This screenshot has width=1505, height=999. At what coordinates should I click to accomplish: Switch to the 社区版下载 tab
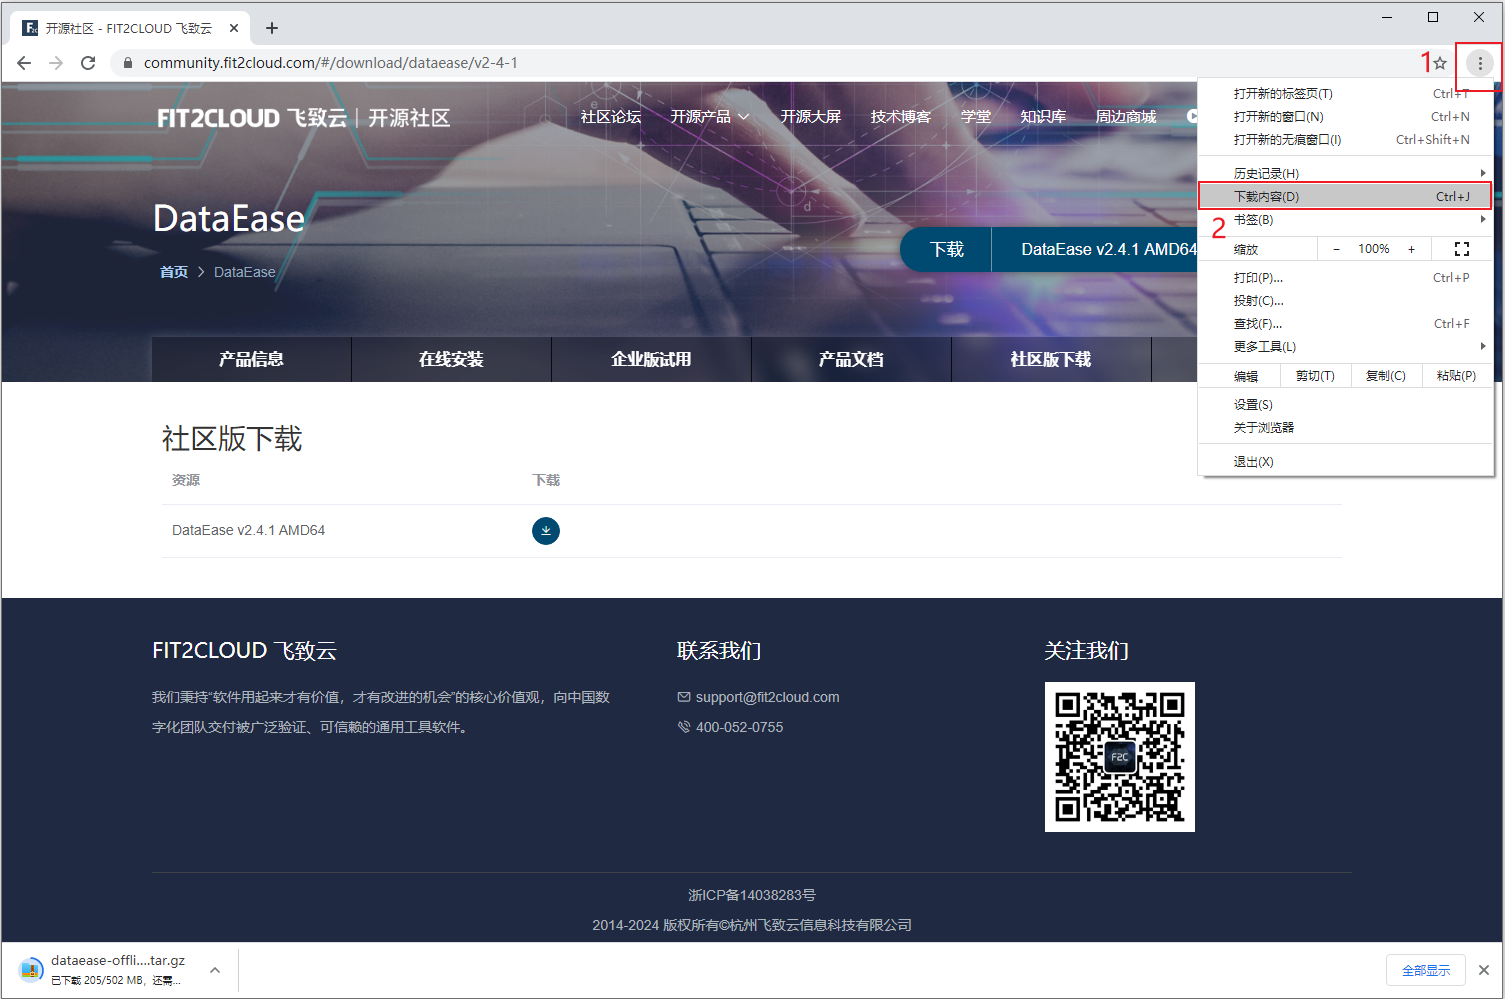click(x=1051, y=359)
